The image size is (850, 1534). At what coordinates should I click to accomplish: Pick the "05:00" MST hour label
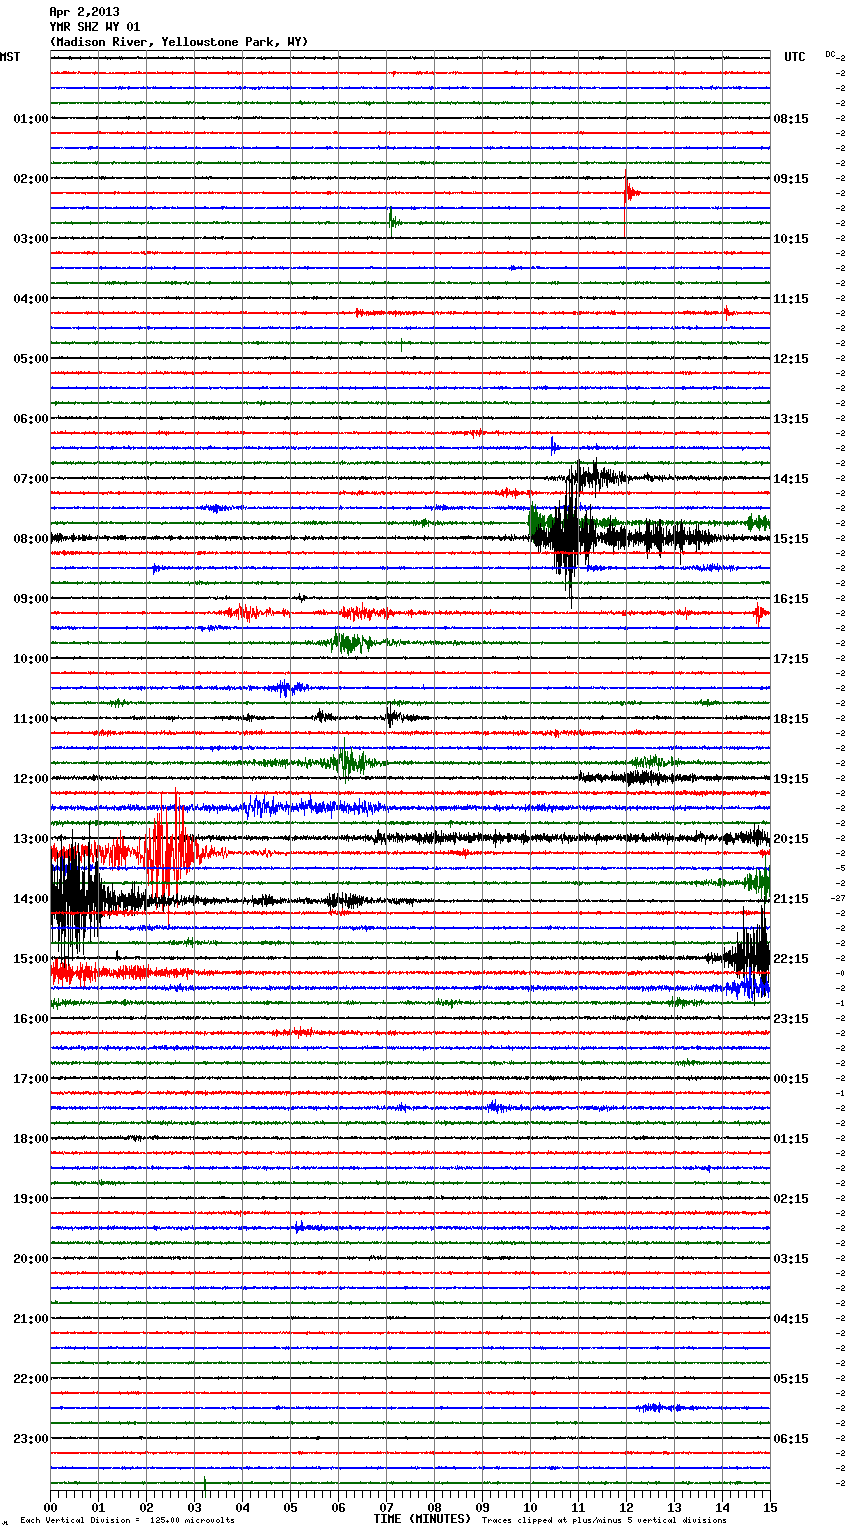pyautogui.click(x=31, y=359)
